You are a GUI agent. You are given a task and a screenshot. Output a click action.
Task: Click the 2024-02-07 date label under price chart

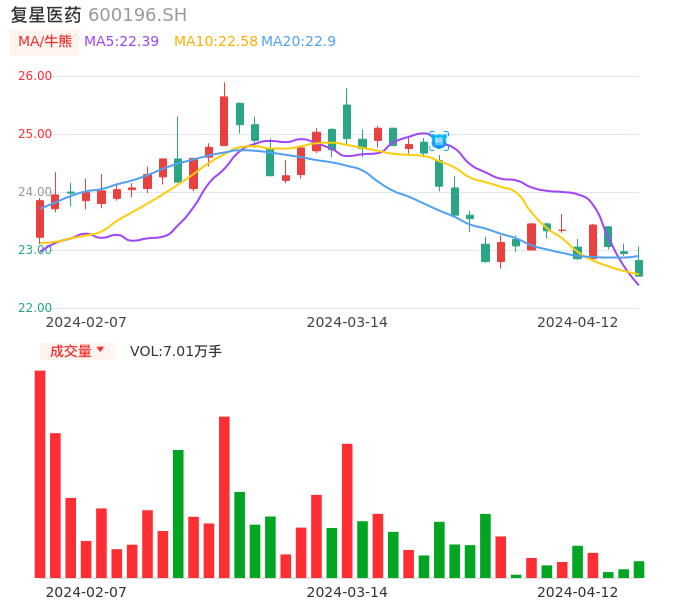86,322
